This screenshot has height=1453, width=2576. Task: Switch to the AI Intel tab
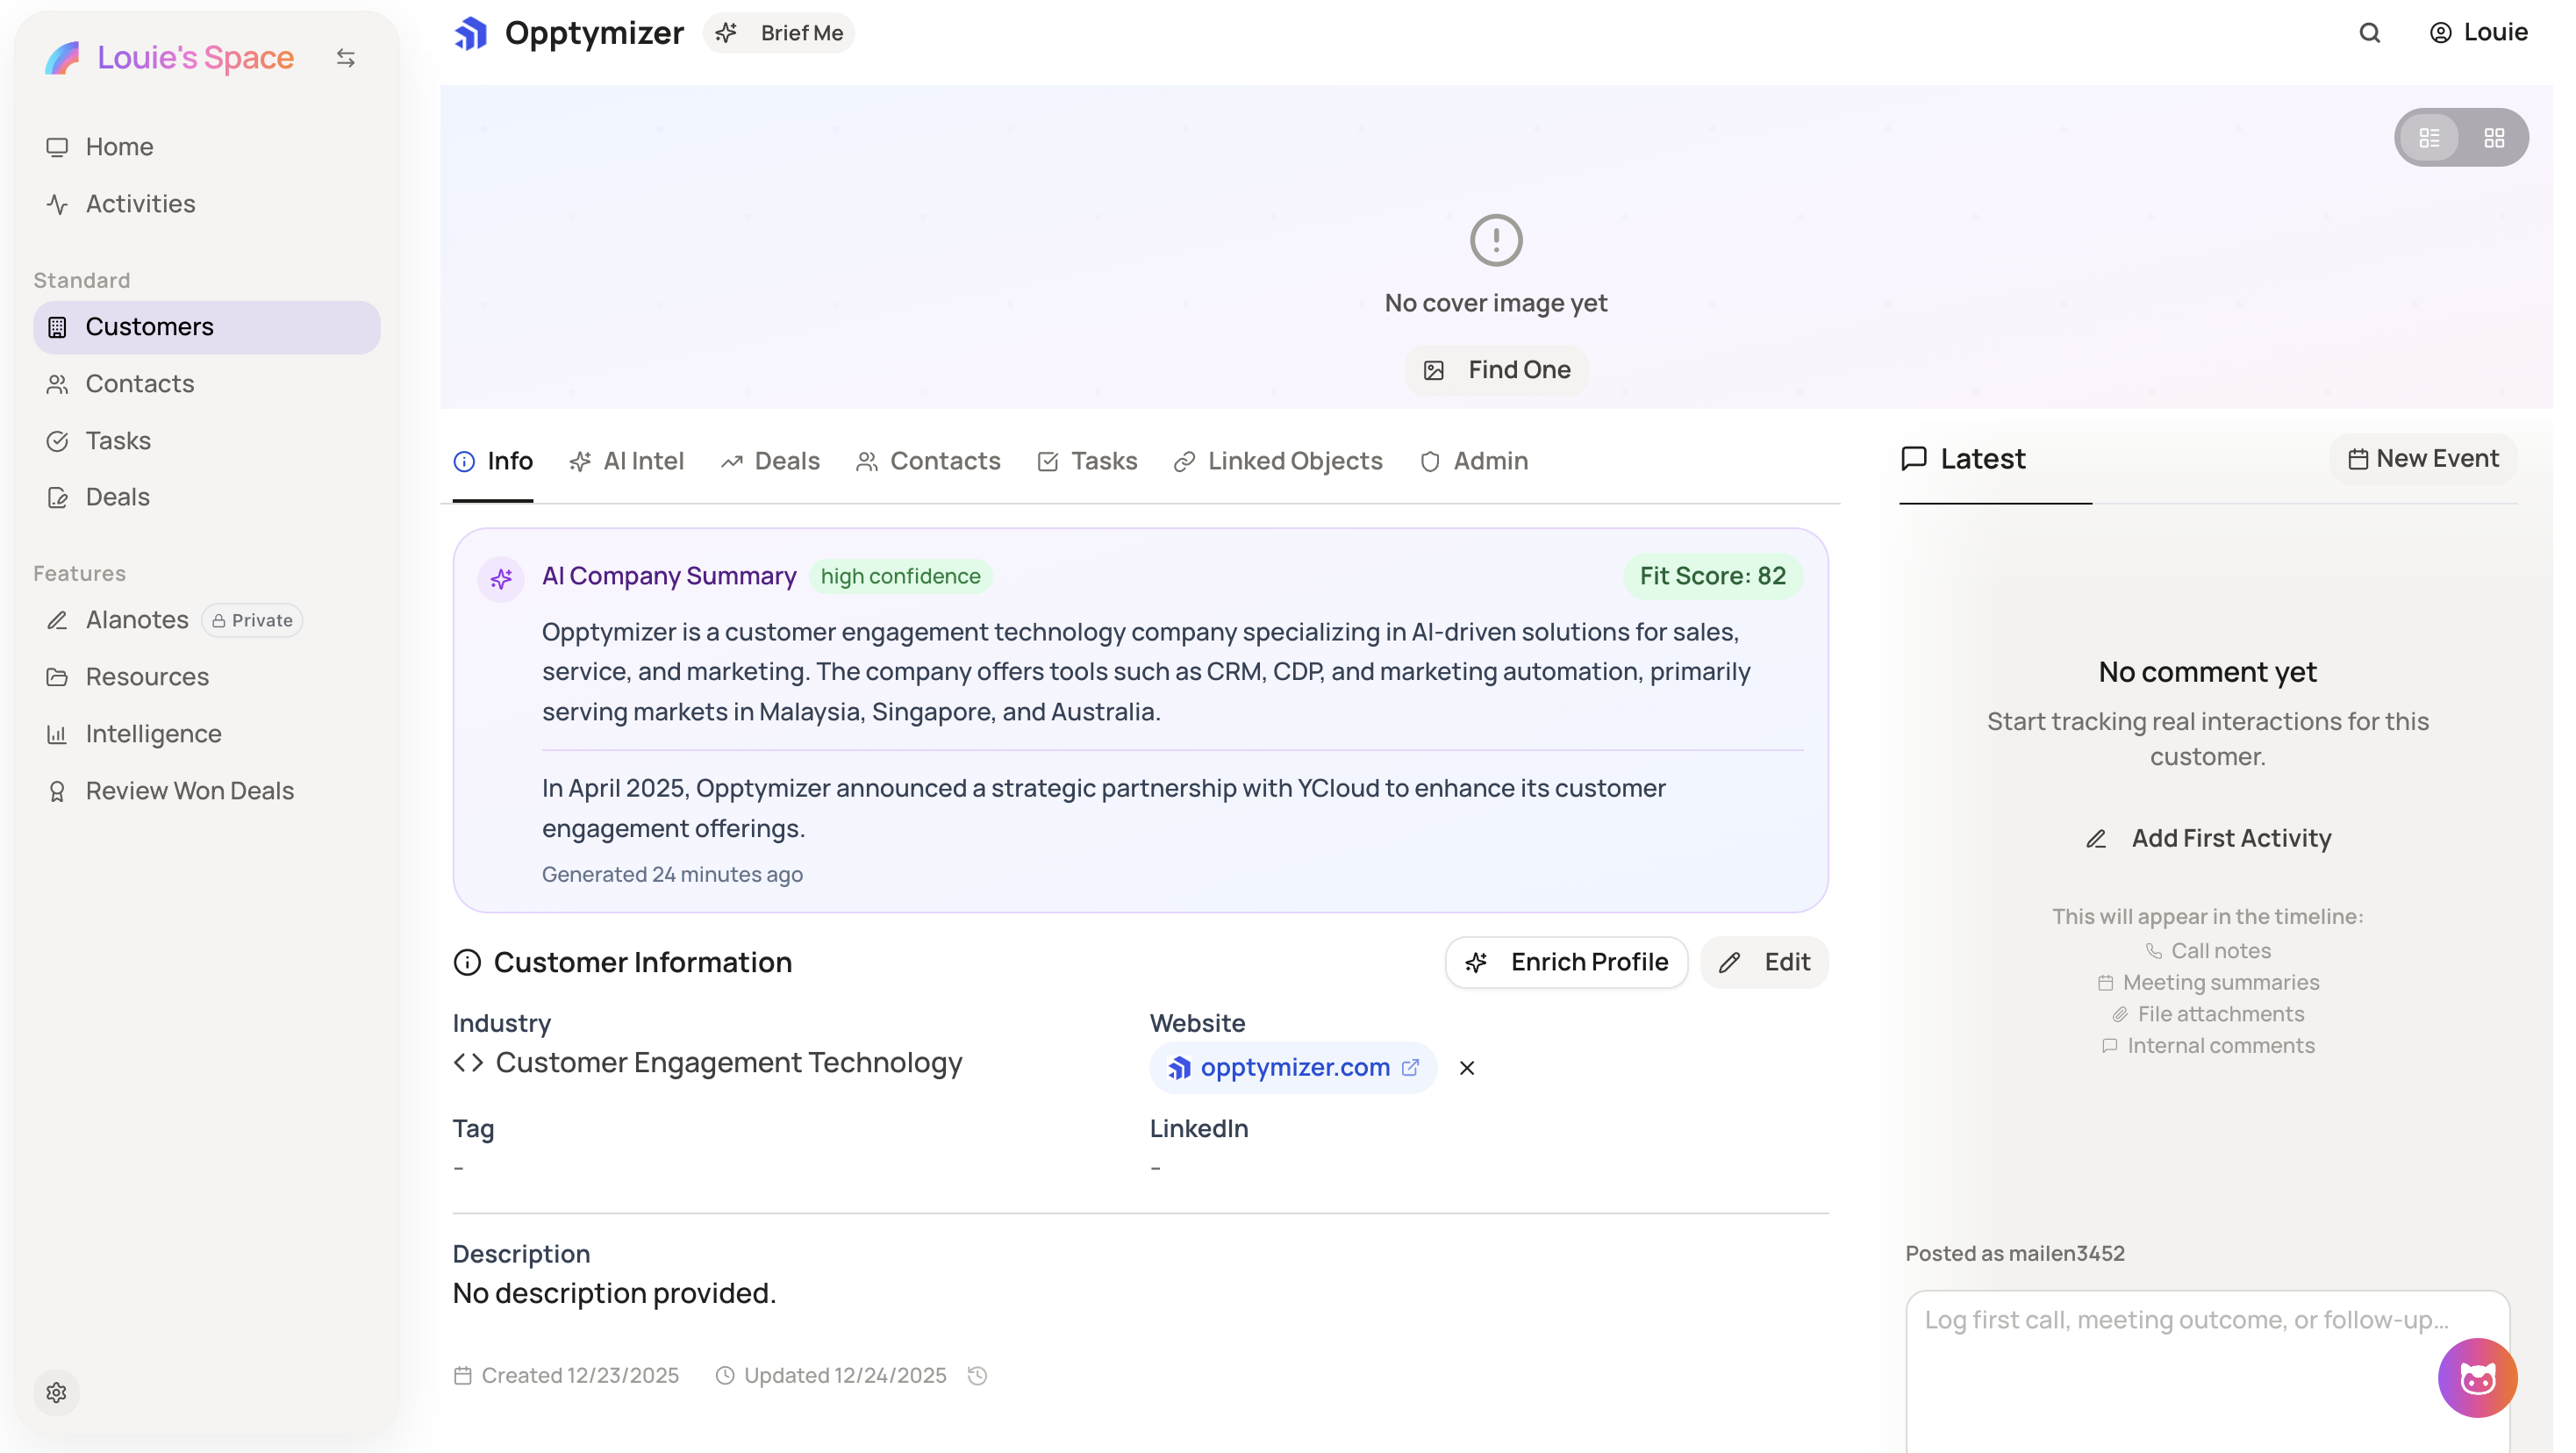click(627, 461)
